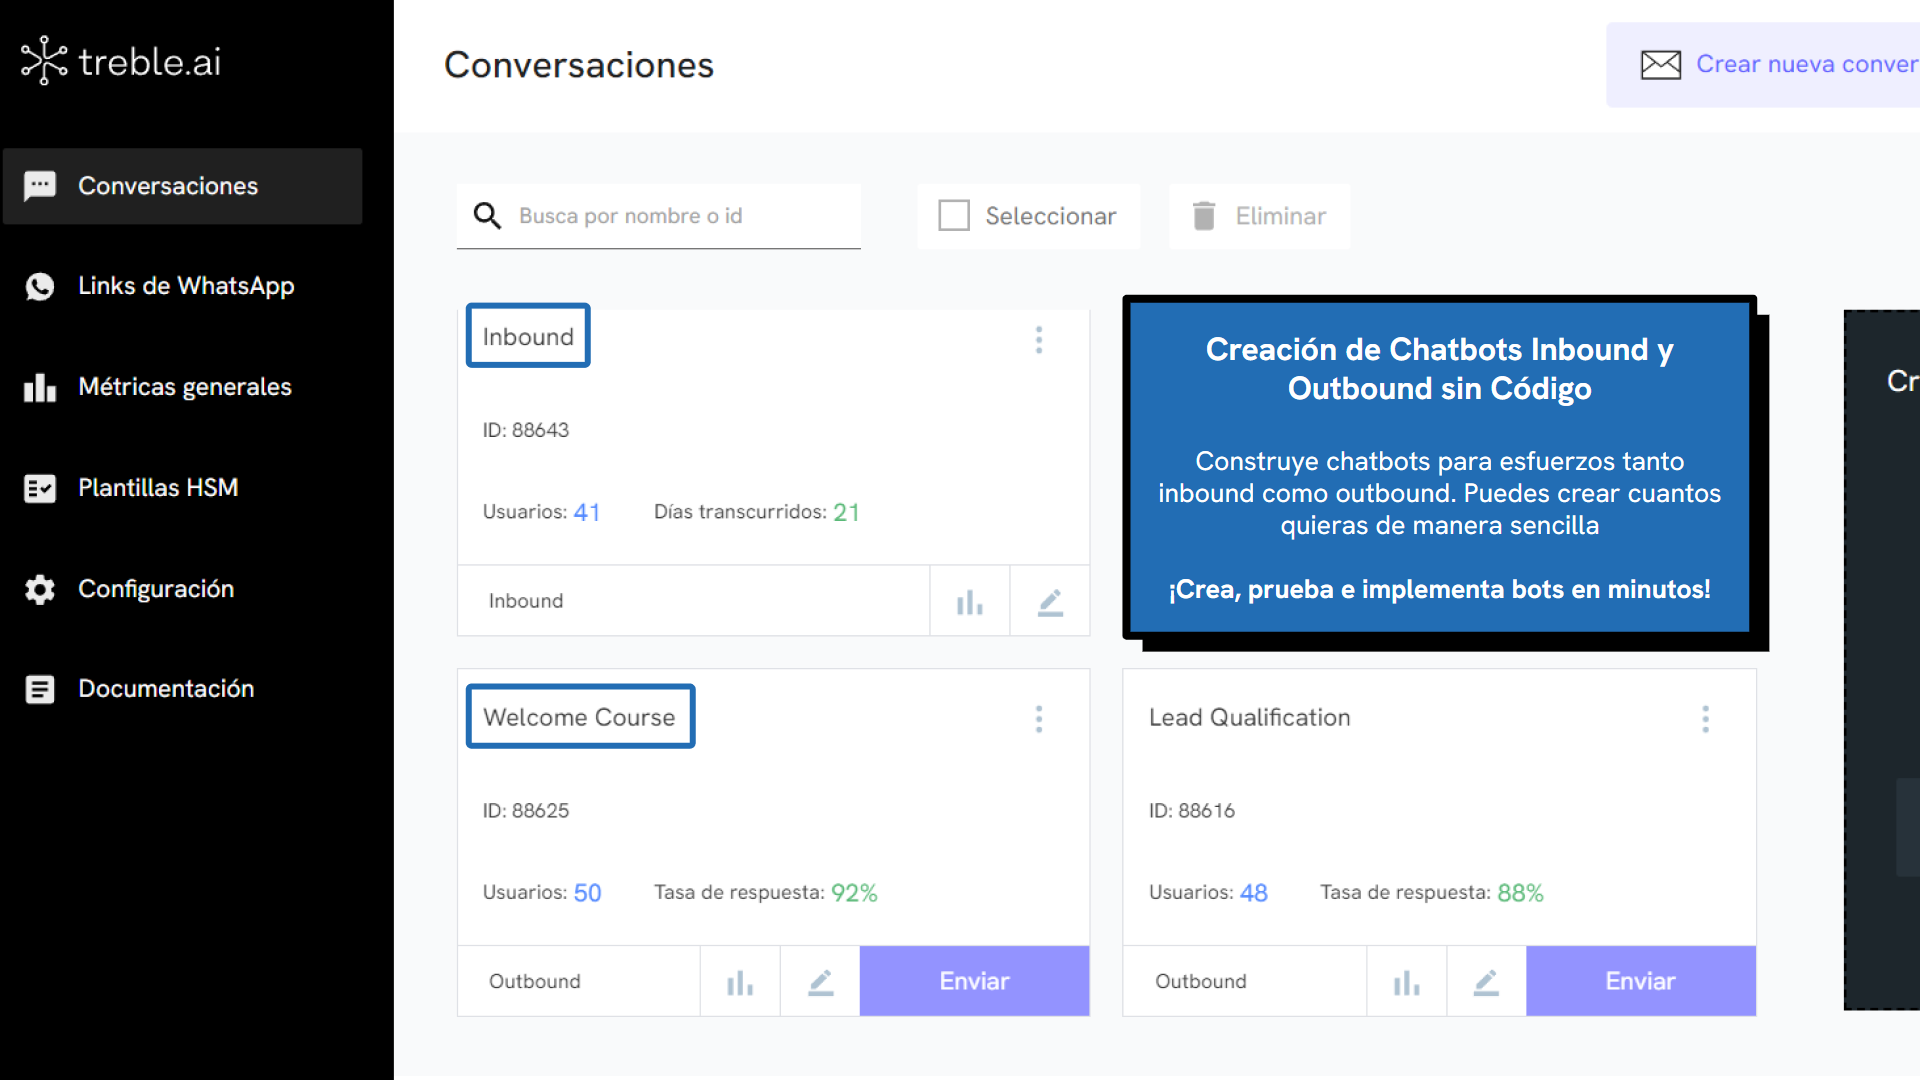Click the search magnifier icon
Image resolution: width=1920 pixels, height=1080 pixels.
tap(487, 216)
